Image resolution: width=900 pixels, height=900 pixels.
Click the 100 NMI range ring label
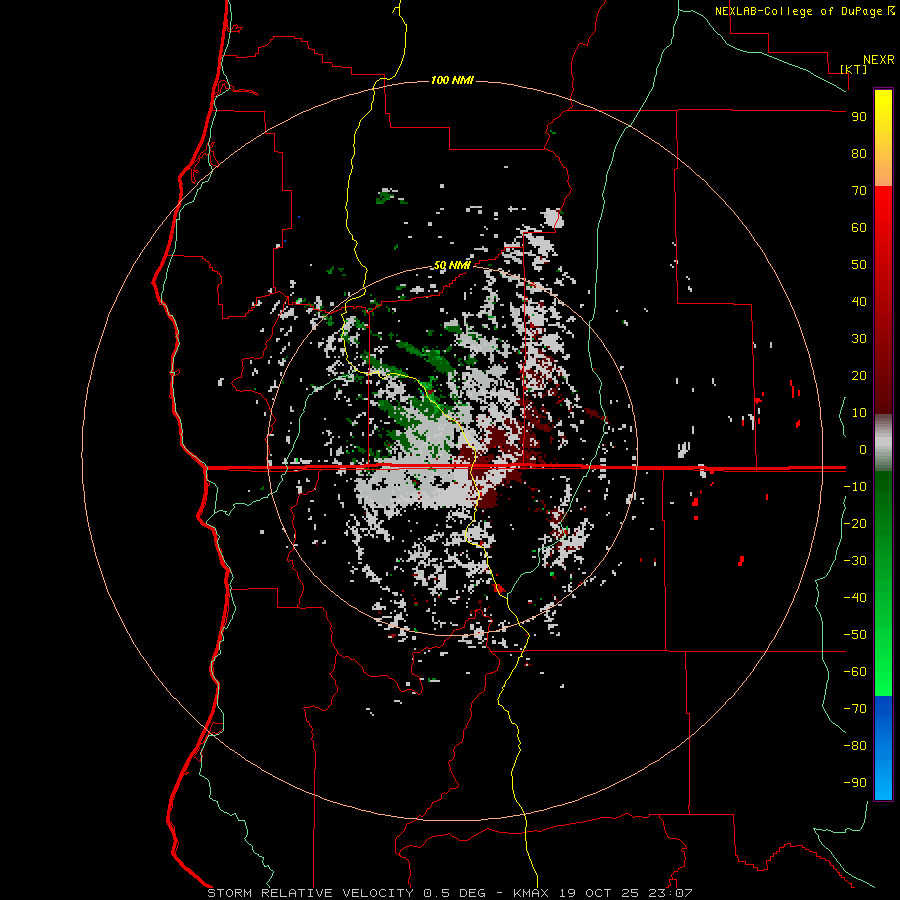point(452,80)
